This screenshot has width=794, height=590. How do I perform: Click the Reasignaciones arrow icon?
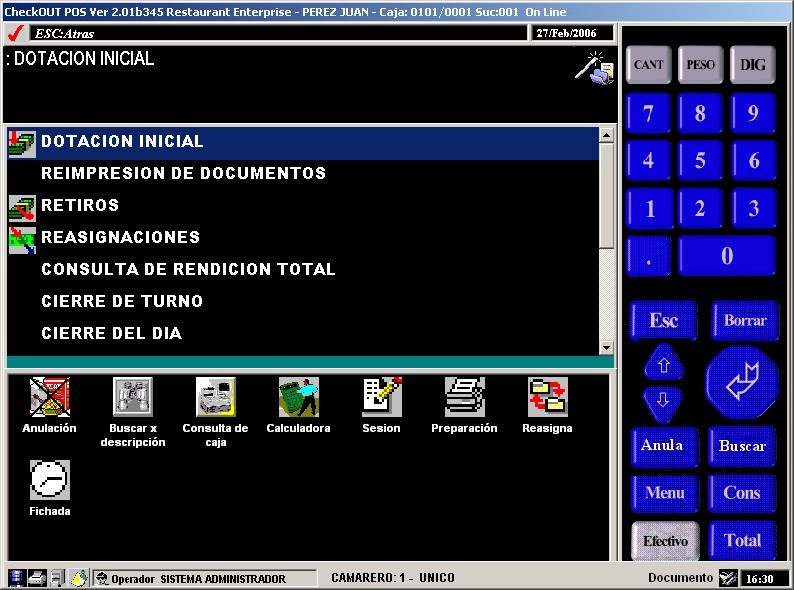pyautogui.click(x=22, y=240)
